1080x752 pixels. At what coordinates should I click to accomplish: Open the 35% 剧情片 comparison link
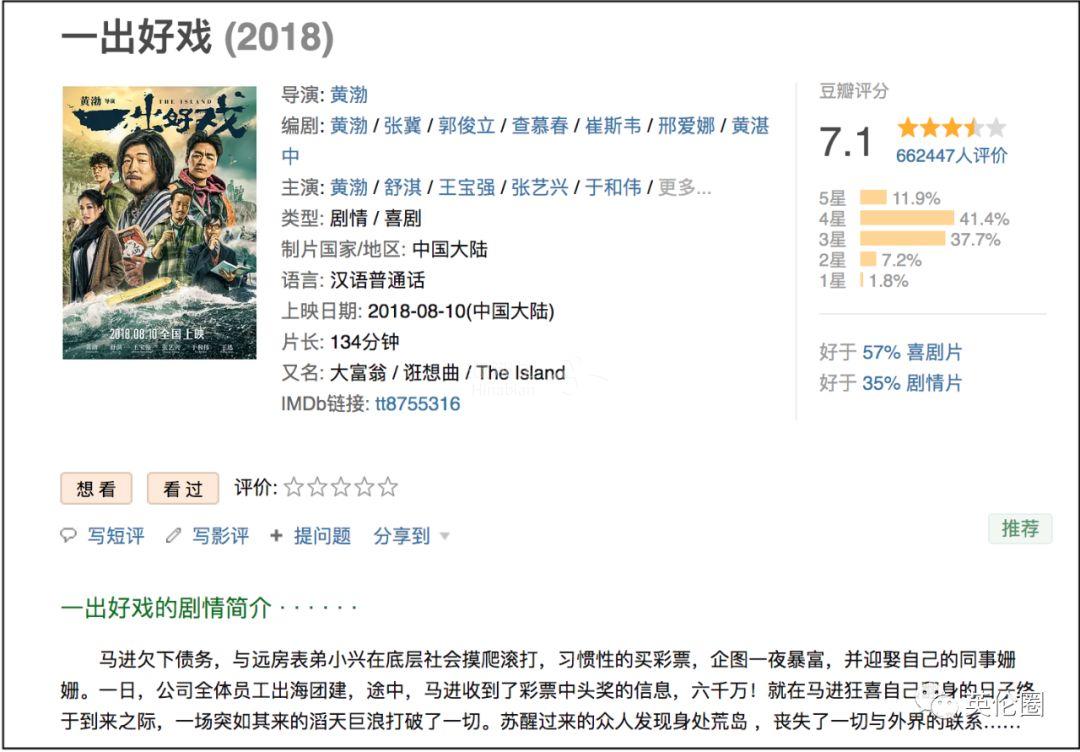tap(911, 383)
